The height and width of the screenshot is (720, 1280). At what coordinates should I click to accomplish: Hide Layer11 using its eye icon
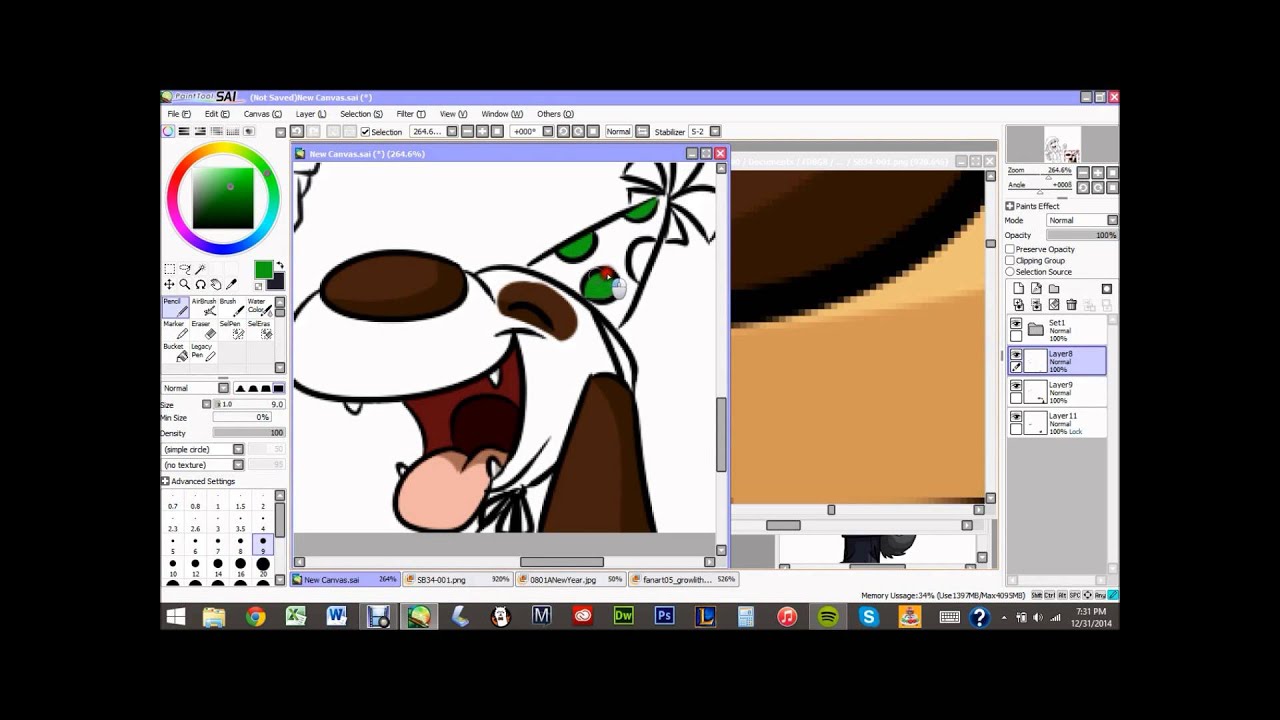click(1016, 416)
